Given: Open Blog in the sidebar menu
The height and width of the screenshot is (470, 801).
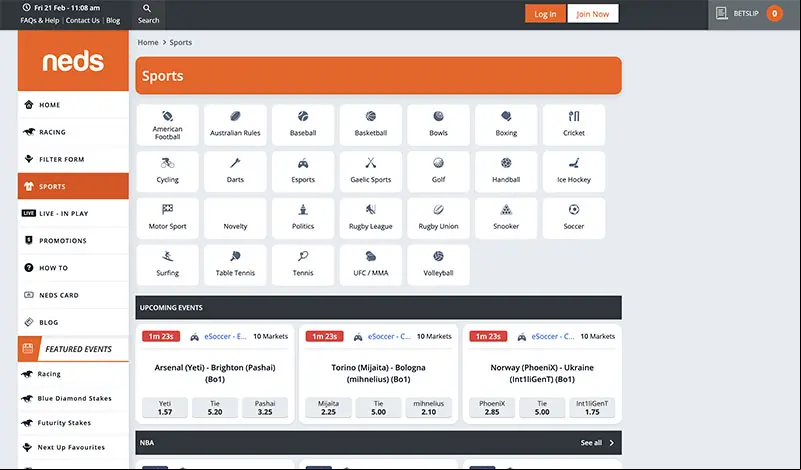Looking at the screenshot, I should pos(73,322).
